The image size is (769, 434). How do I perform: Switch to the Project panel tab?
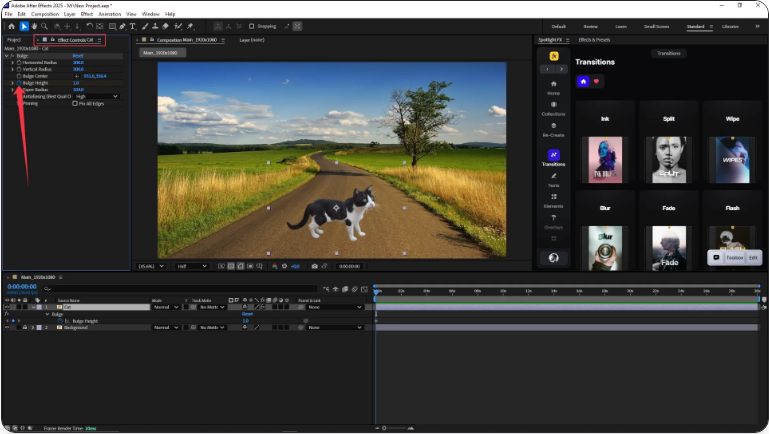coord(14,40)
